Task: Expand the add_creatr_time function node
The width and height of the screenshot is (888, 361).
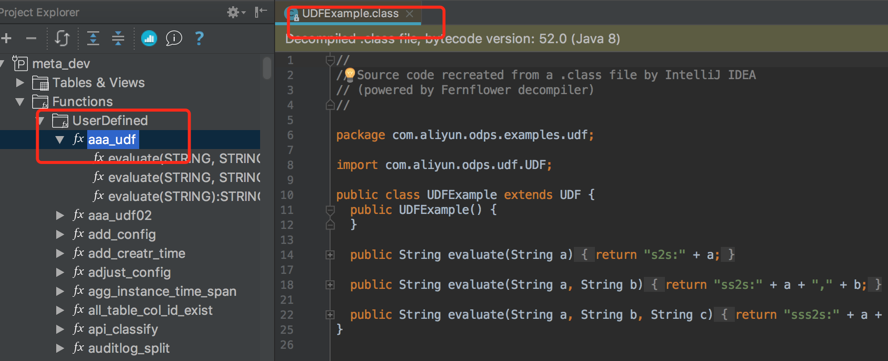Action: (60, 253)
